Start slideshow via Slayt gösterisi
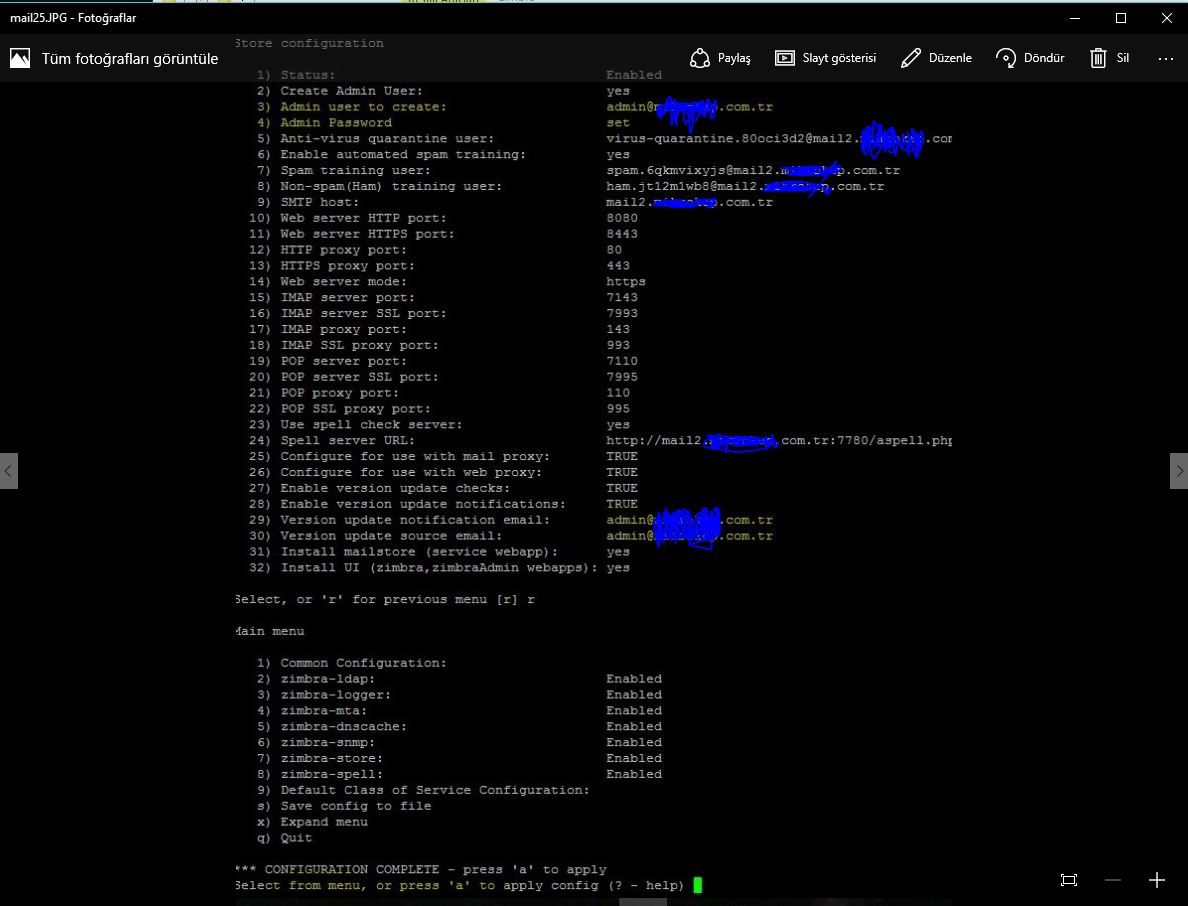 tap(825, 58)
